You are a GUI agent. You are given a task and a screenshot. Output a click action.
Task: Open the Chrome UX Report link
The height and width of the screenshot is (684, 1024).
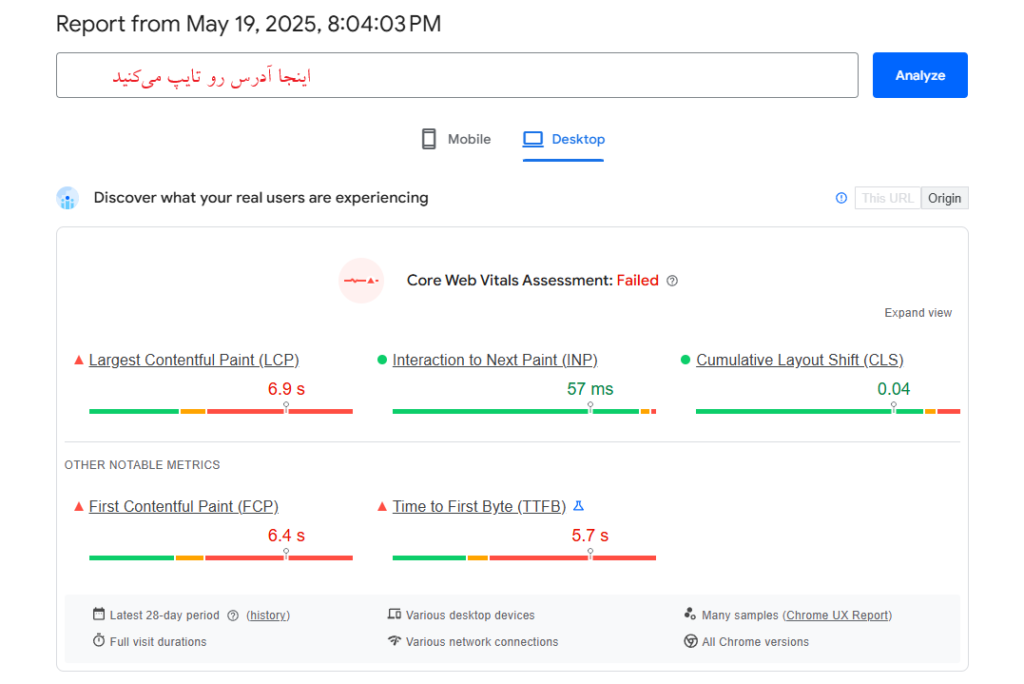click(x=837, y=615)
